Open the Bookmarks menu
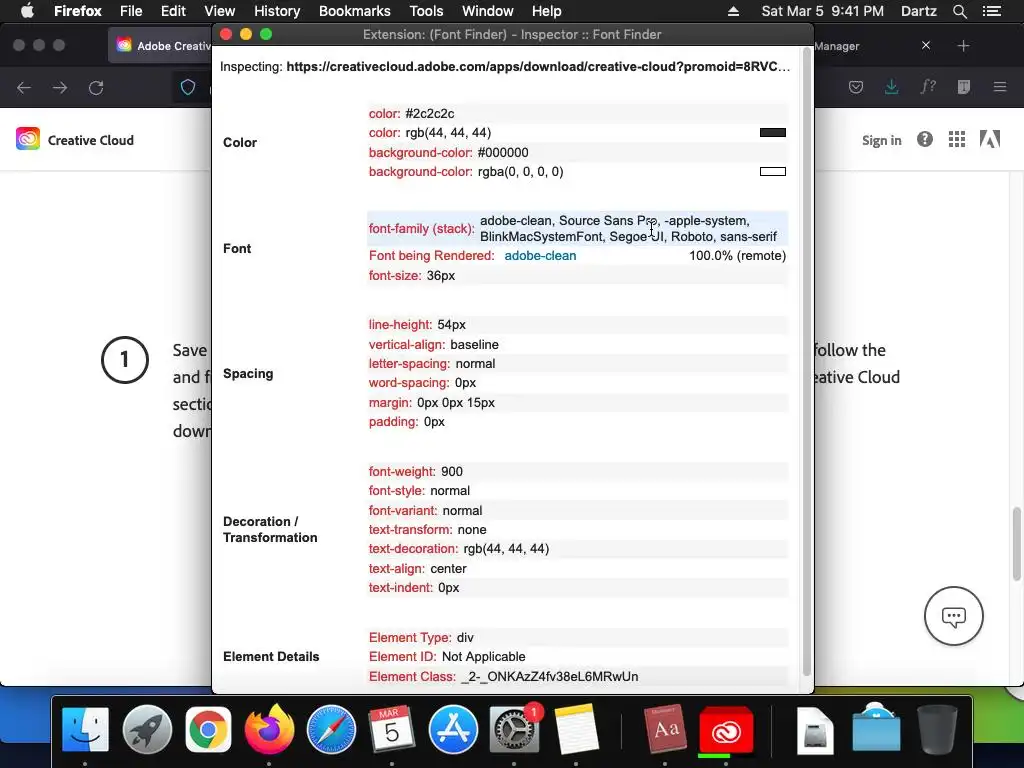The height and width of the screenshot is (768, 1024). pyautogui.click(x=355, y=11)
